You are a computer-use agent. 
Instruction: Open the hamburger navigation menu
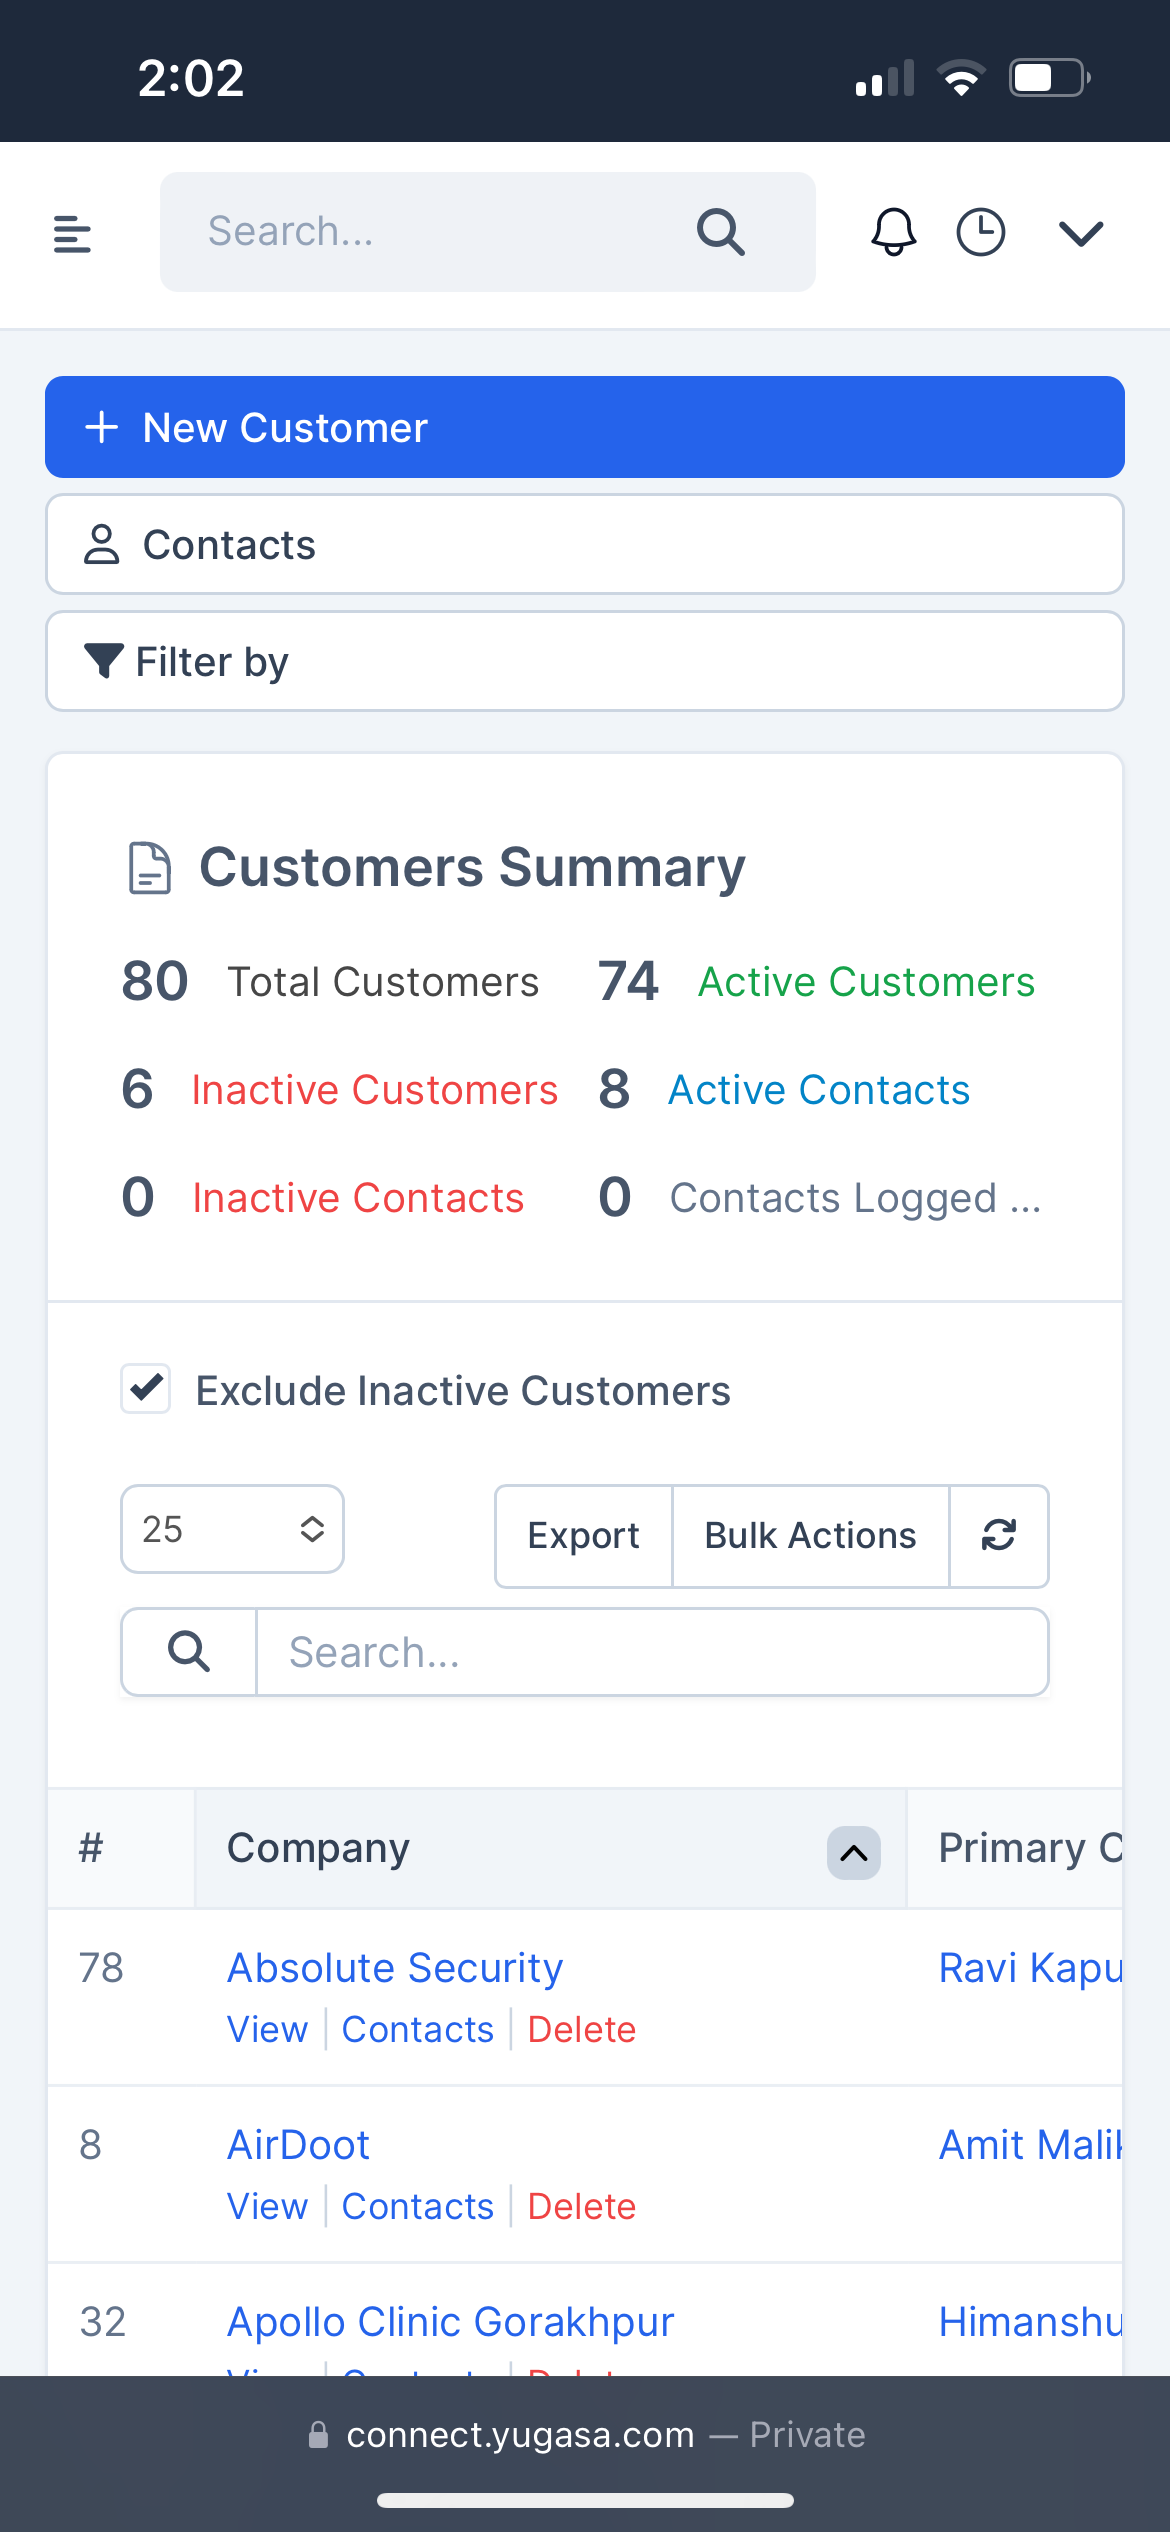pos(71,233)
